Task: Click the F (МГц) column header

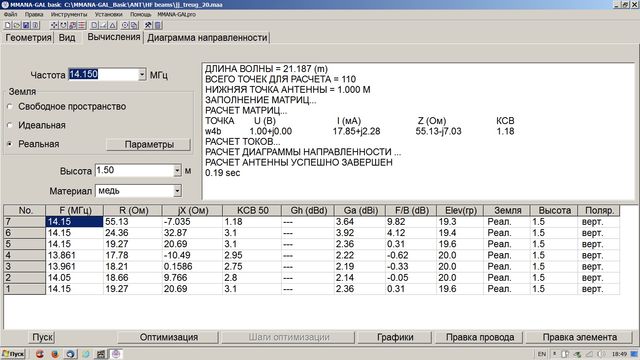Action: point(75,211)
